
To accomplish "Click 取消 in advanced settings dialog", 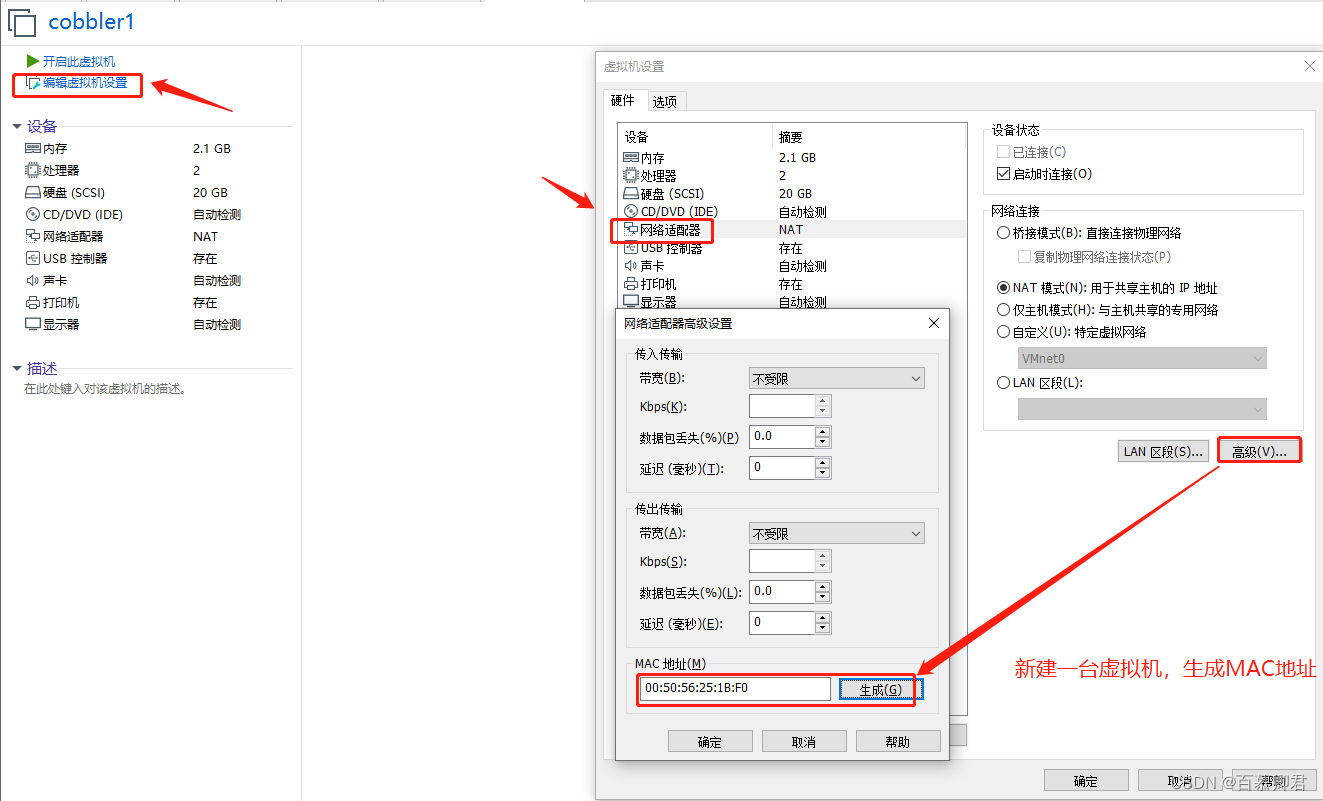I will click(x=804, y=741).
